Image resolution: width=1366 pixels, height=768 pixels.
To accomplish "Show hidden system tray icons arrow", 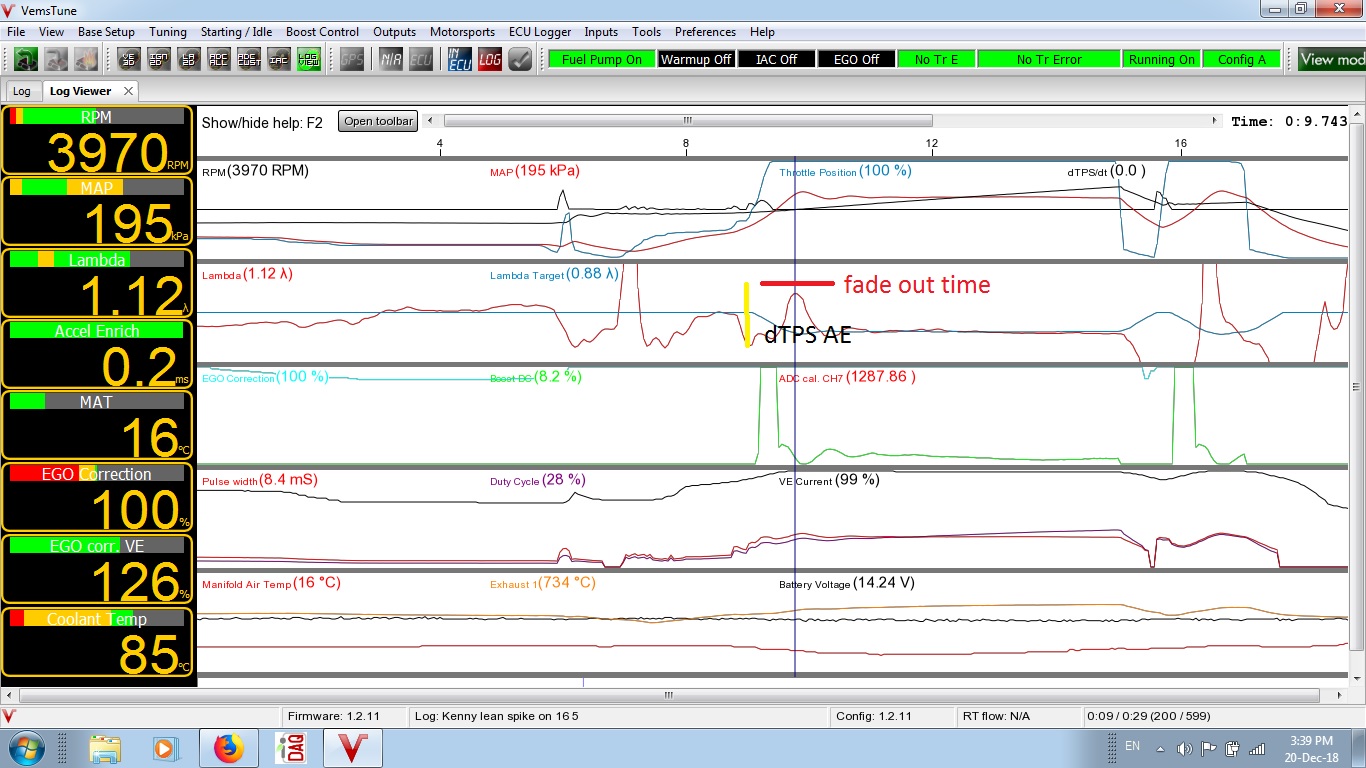I will [x=1159, y=749].
